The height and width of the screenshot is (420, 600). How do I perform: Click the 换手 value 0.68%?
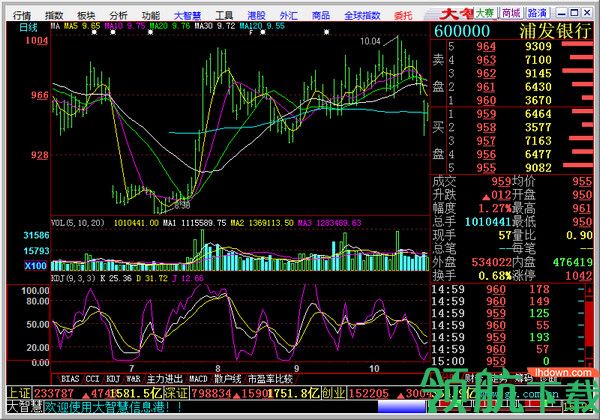point(495,275)
